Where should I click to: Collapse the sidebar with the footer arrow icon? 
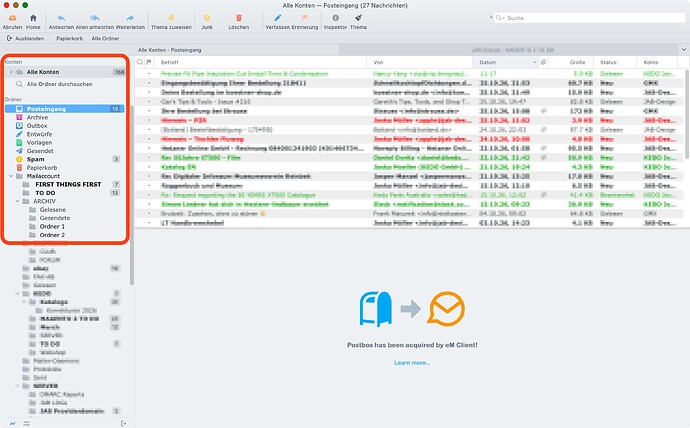(124, 423)
